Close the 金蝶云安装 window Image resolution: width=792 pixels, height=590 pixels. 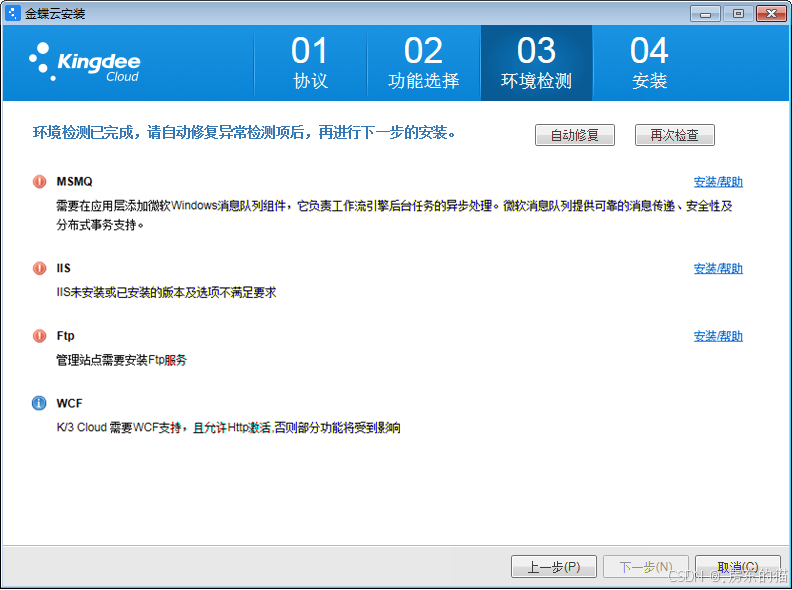click(771, 14)
